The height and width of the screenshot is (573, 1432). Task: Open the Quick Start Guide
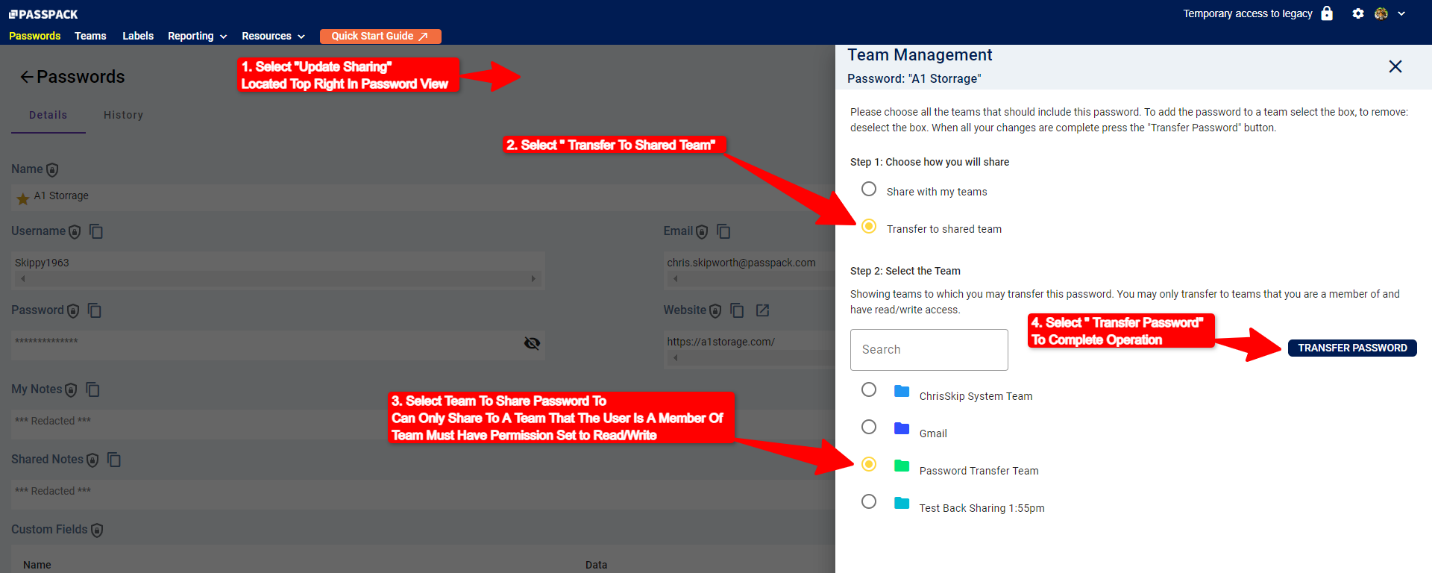[380, 36]
